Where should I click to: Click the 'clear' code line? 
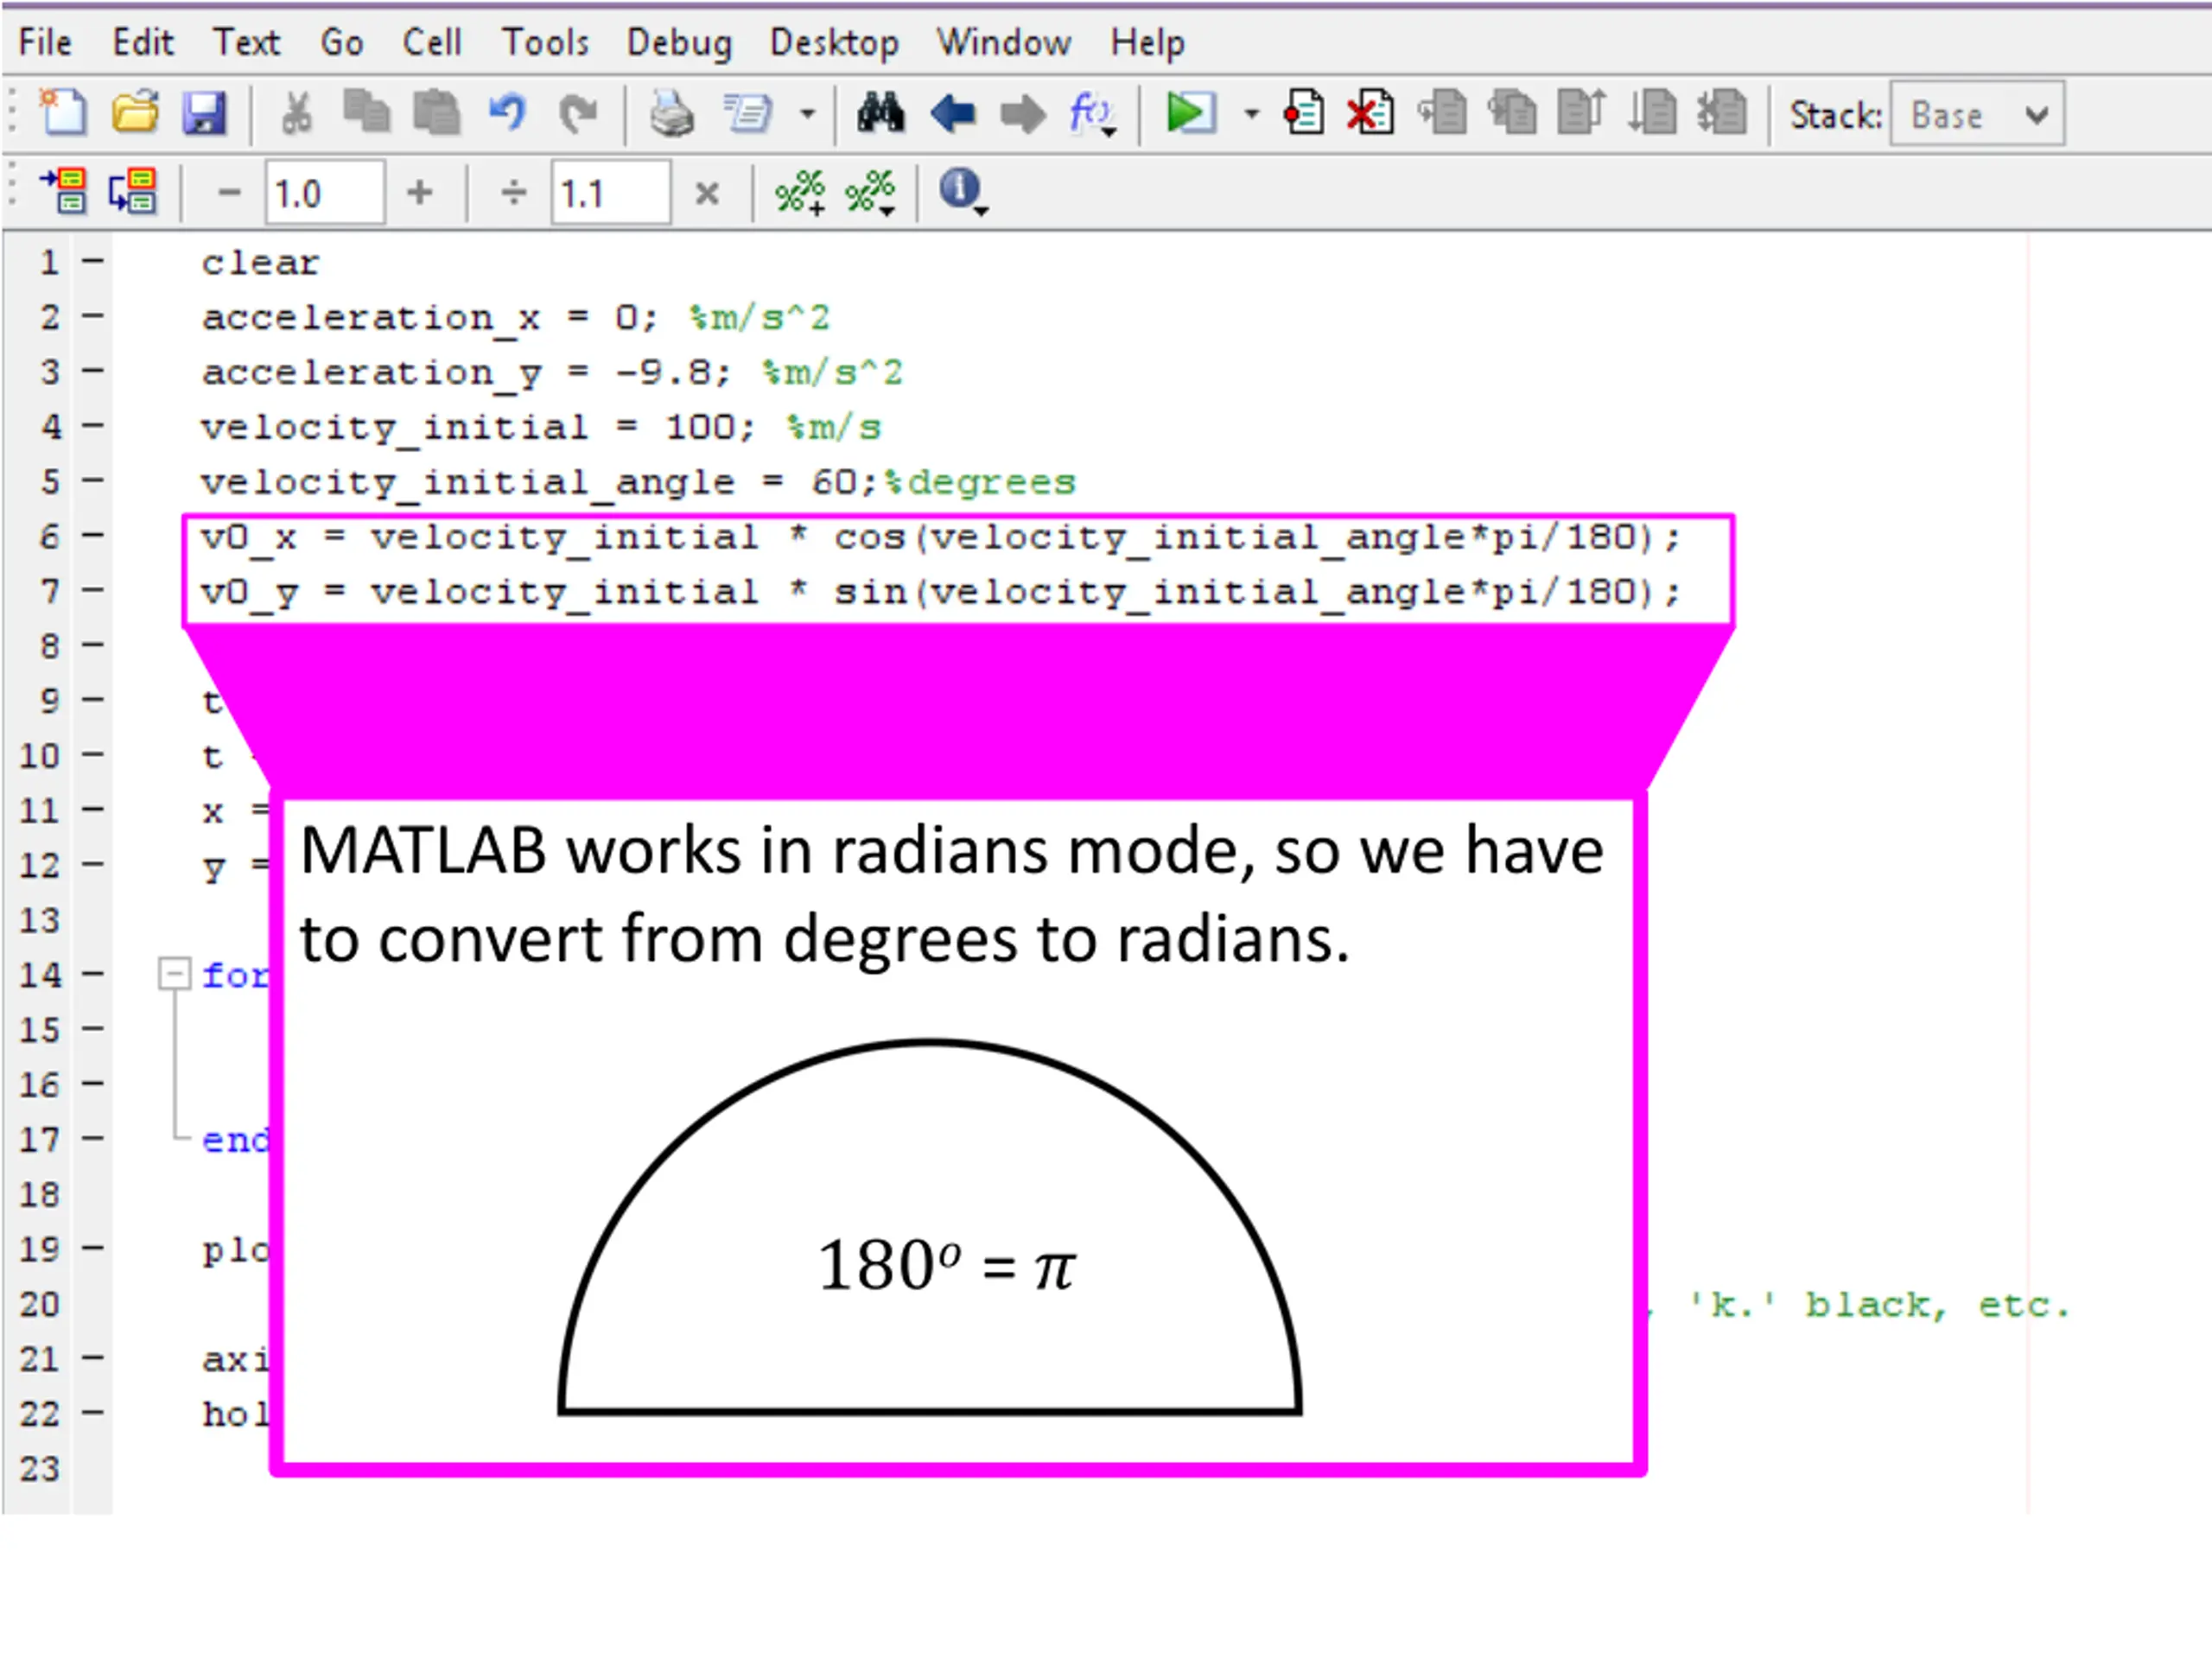pyautogui.click(x=260, y=263)
